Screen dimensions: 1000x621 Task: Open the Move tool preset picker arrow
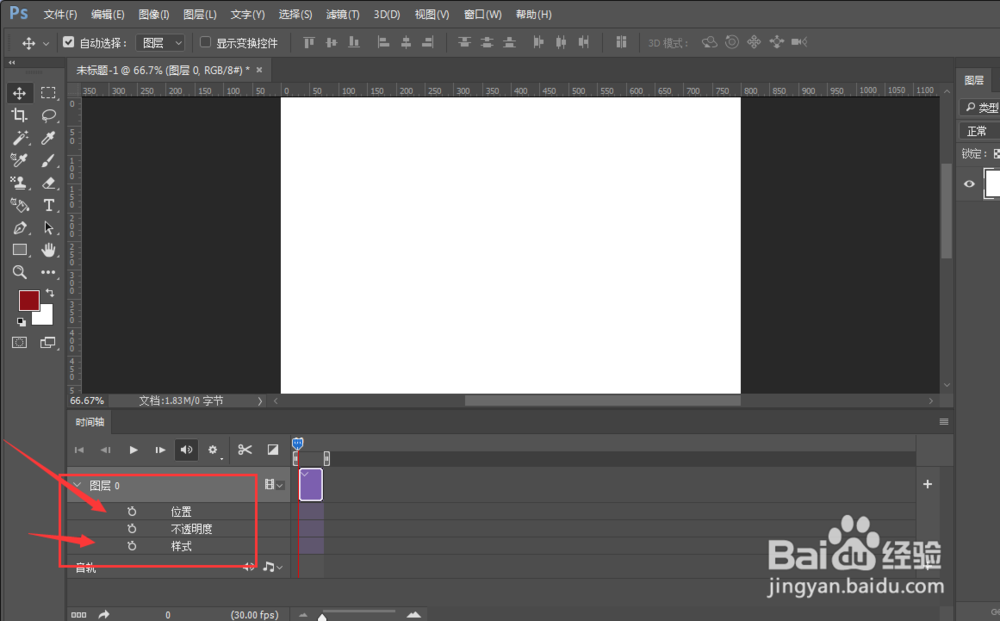click(45, 43)
